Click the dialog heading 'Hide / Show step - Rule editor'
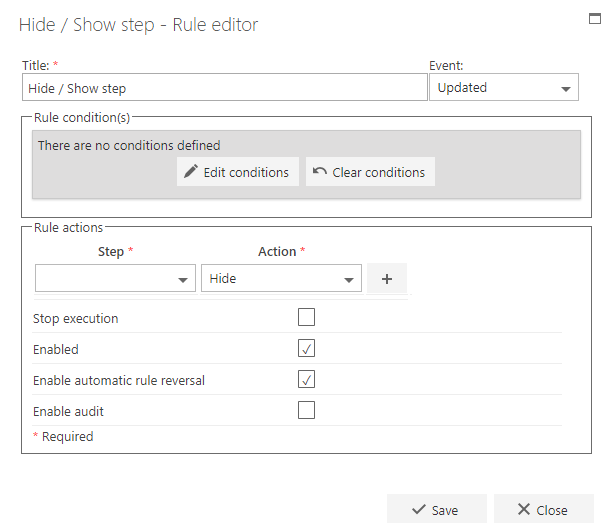The height and width of the screenshot is (525, 610). [138, 25]
